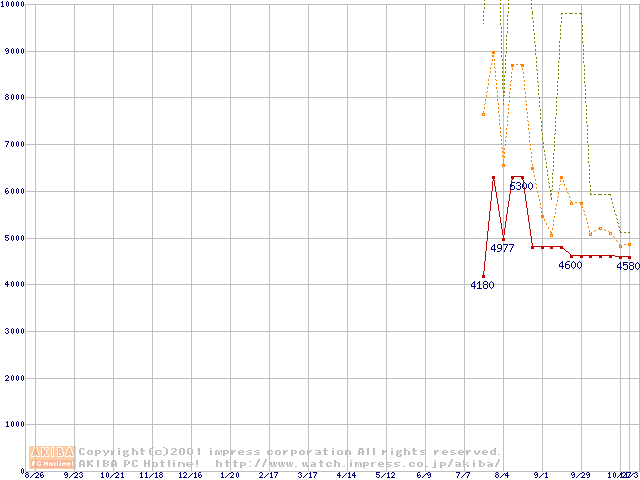
Task: Click the 10000 value on the y-axis
Action: click(x=12, y=4)
